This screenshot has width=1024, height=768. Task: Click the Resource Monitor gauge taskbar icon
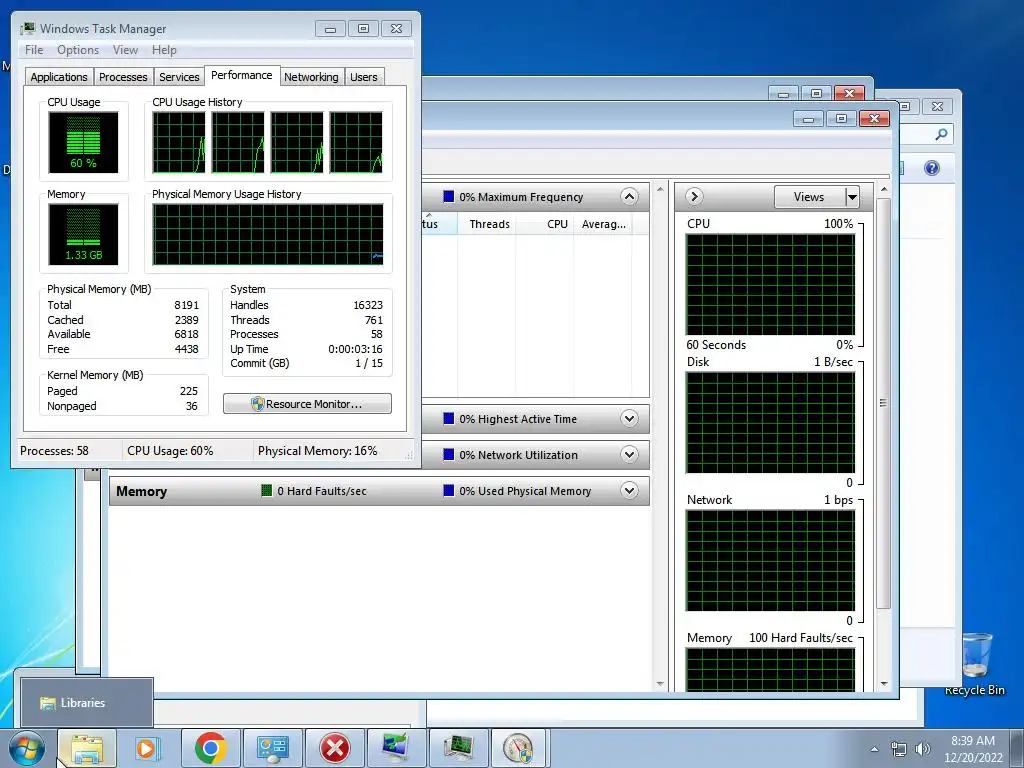coord(520,748)
